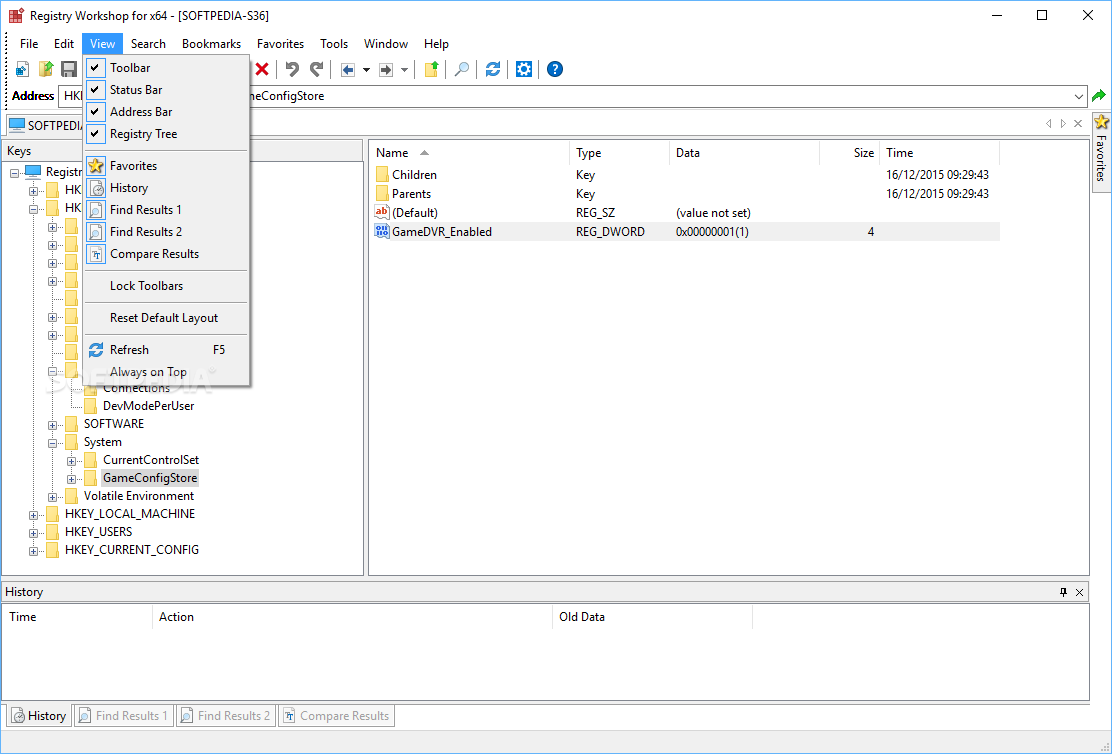
Task: Uncheck Registry Tree in the View menu
Action: (x=143, y=134)
